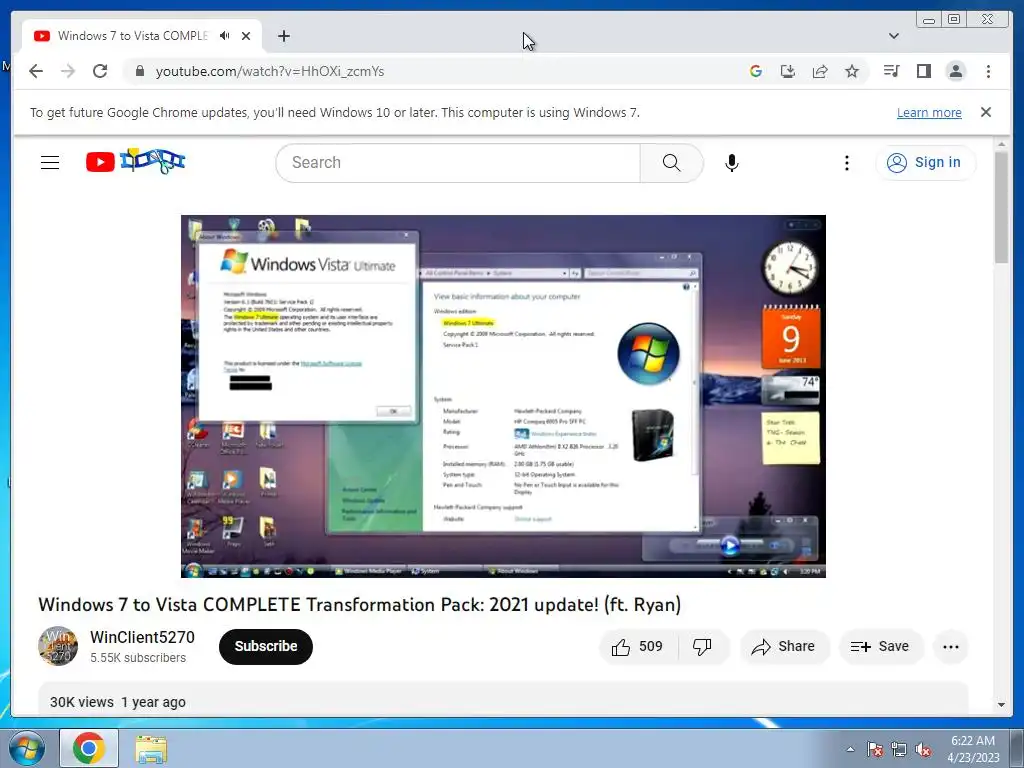Expand the tab search dropdown
The image size is (1024, 768).
893,36
